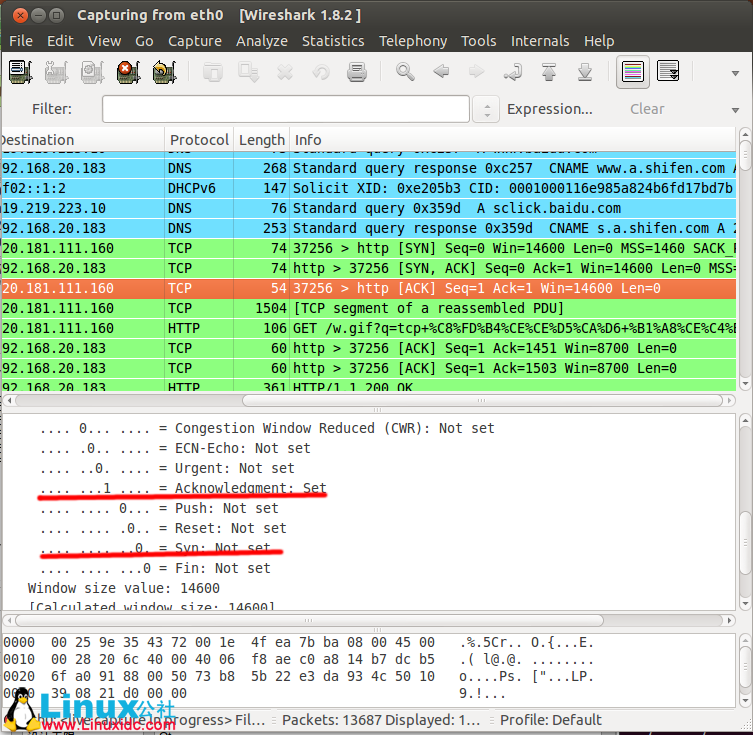Stop the running live capture
753x735 pixels.
click(x=128, y=72)
